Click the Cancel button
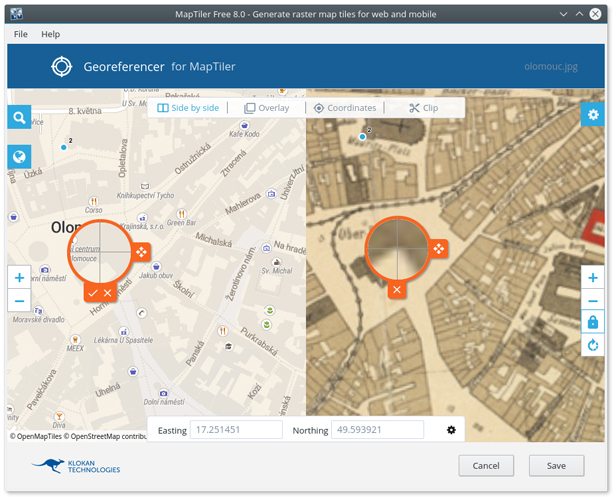616x500 pixels. (x=486, y=466)
